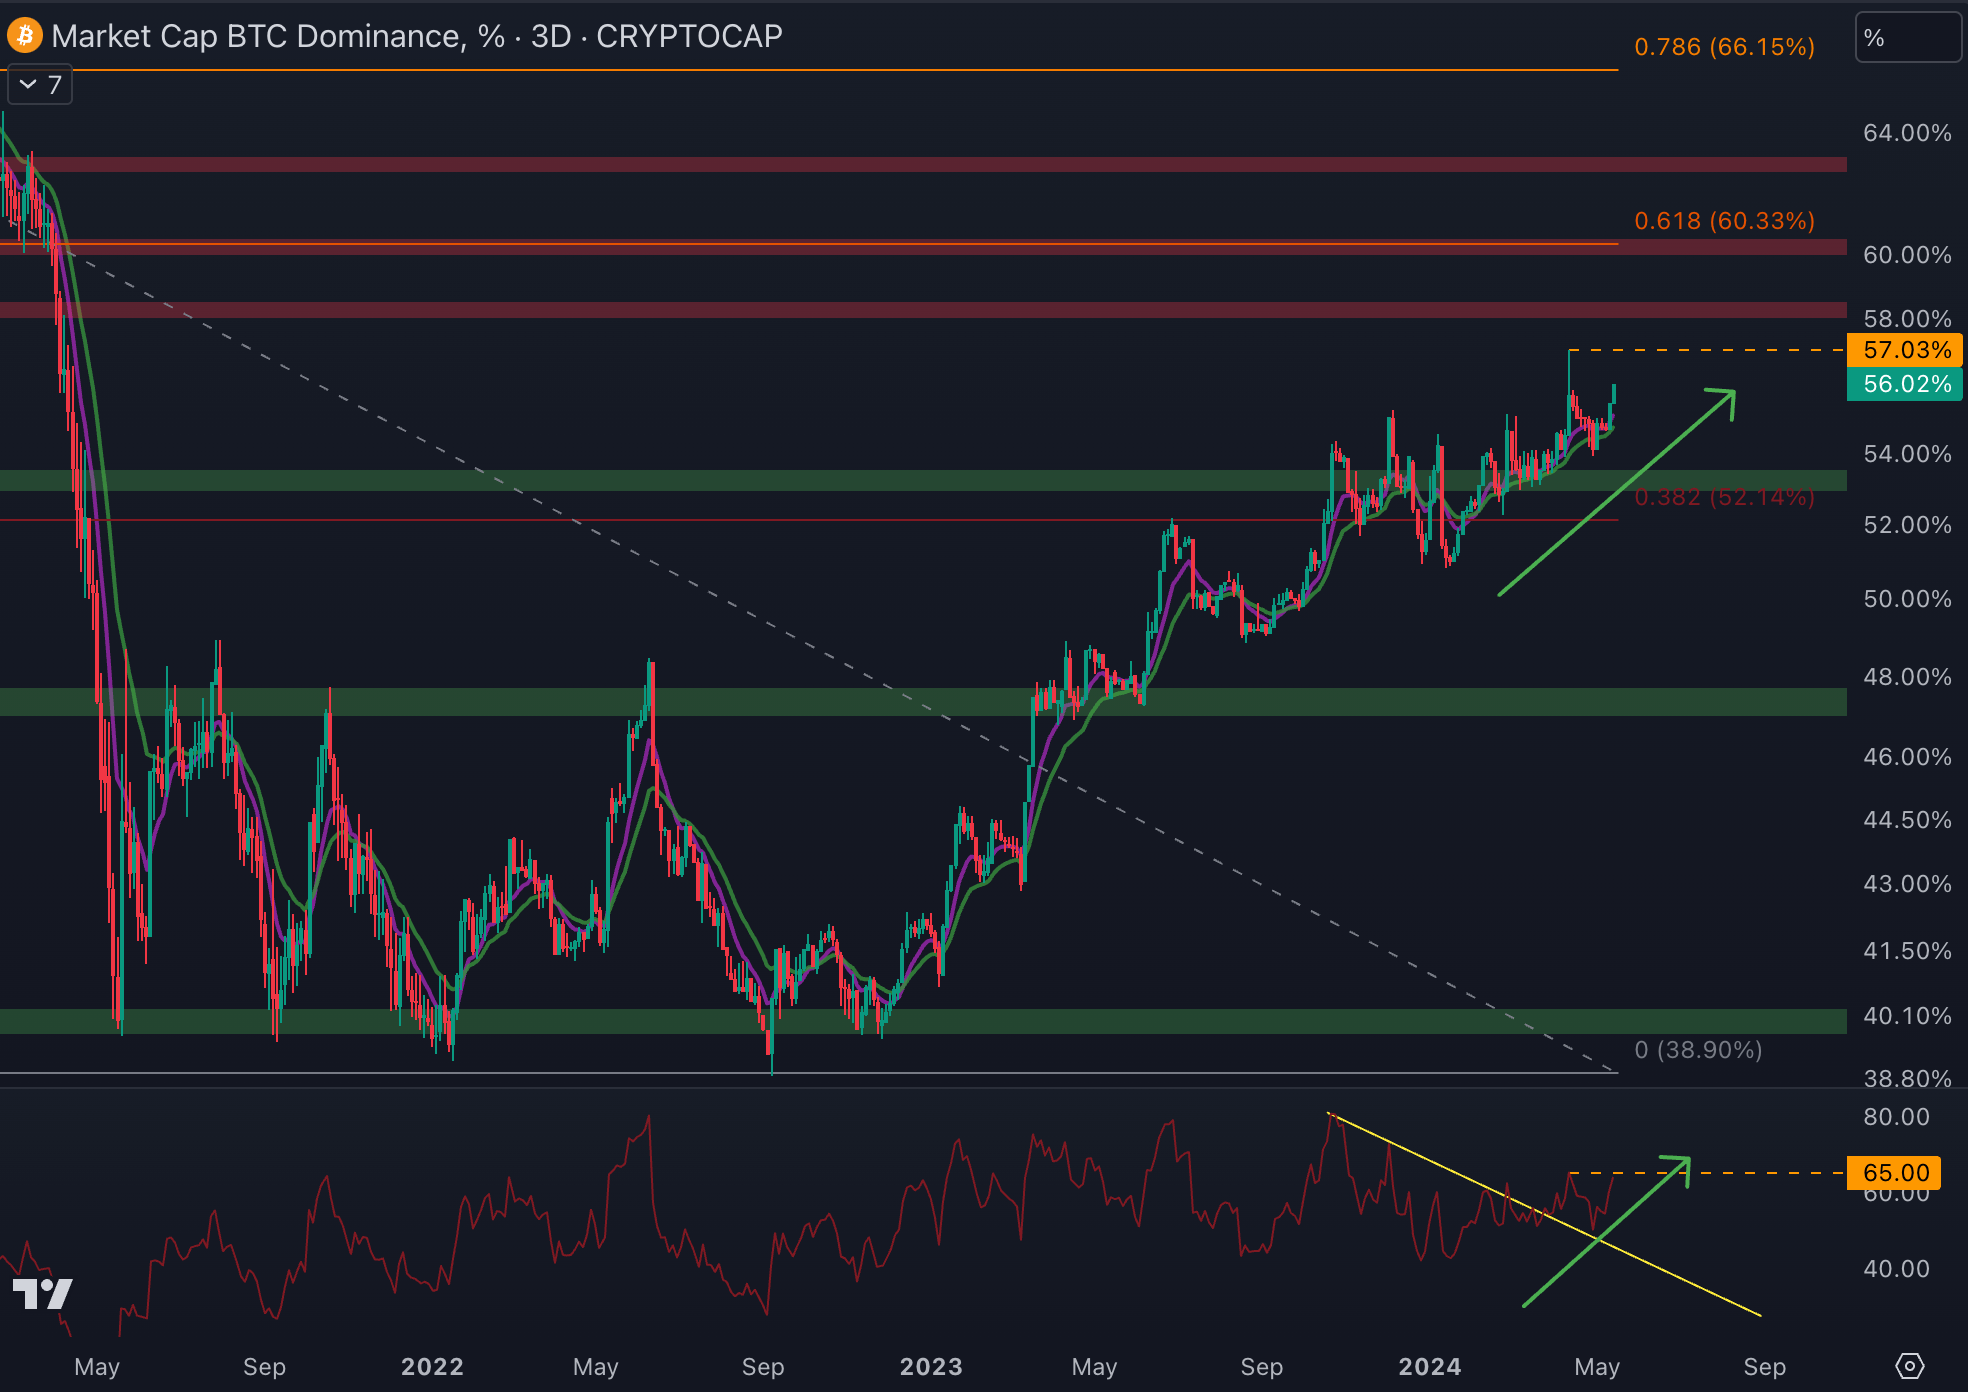
Task: Click the orange 65.00 RSI label
Action: [x=1895, y=1172]
